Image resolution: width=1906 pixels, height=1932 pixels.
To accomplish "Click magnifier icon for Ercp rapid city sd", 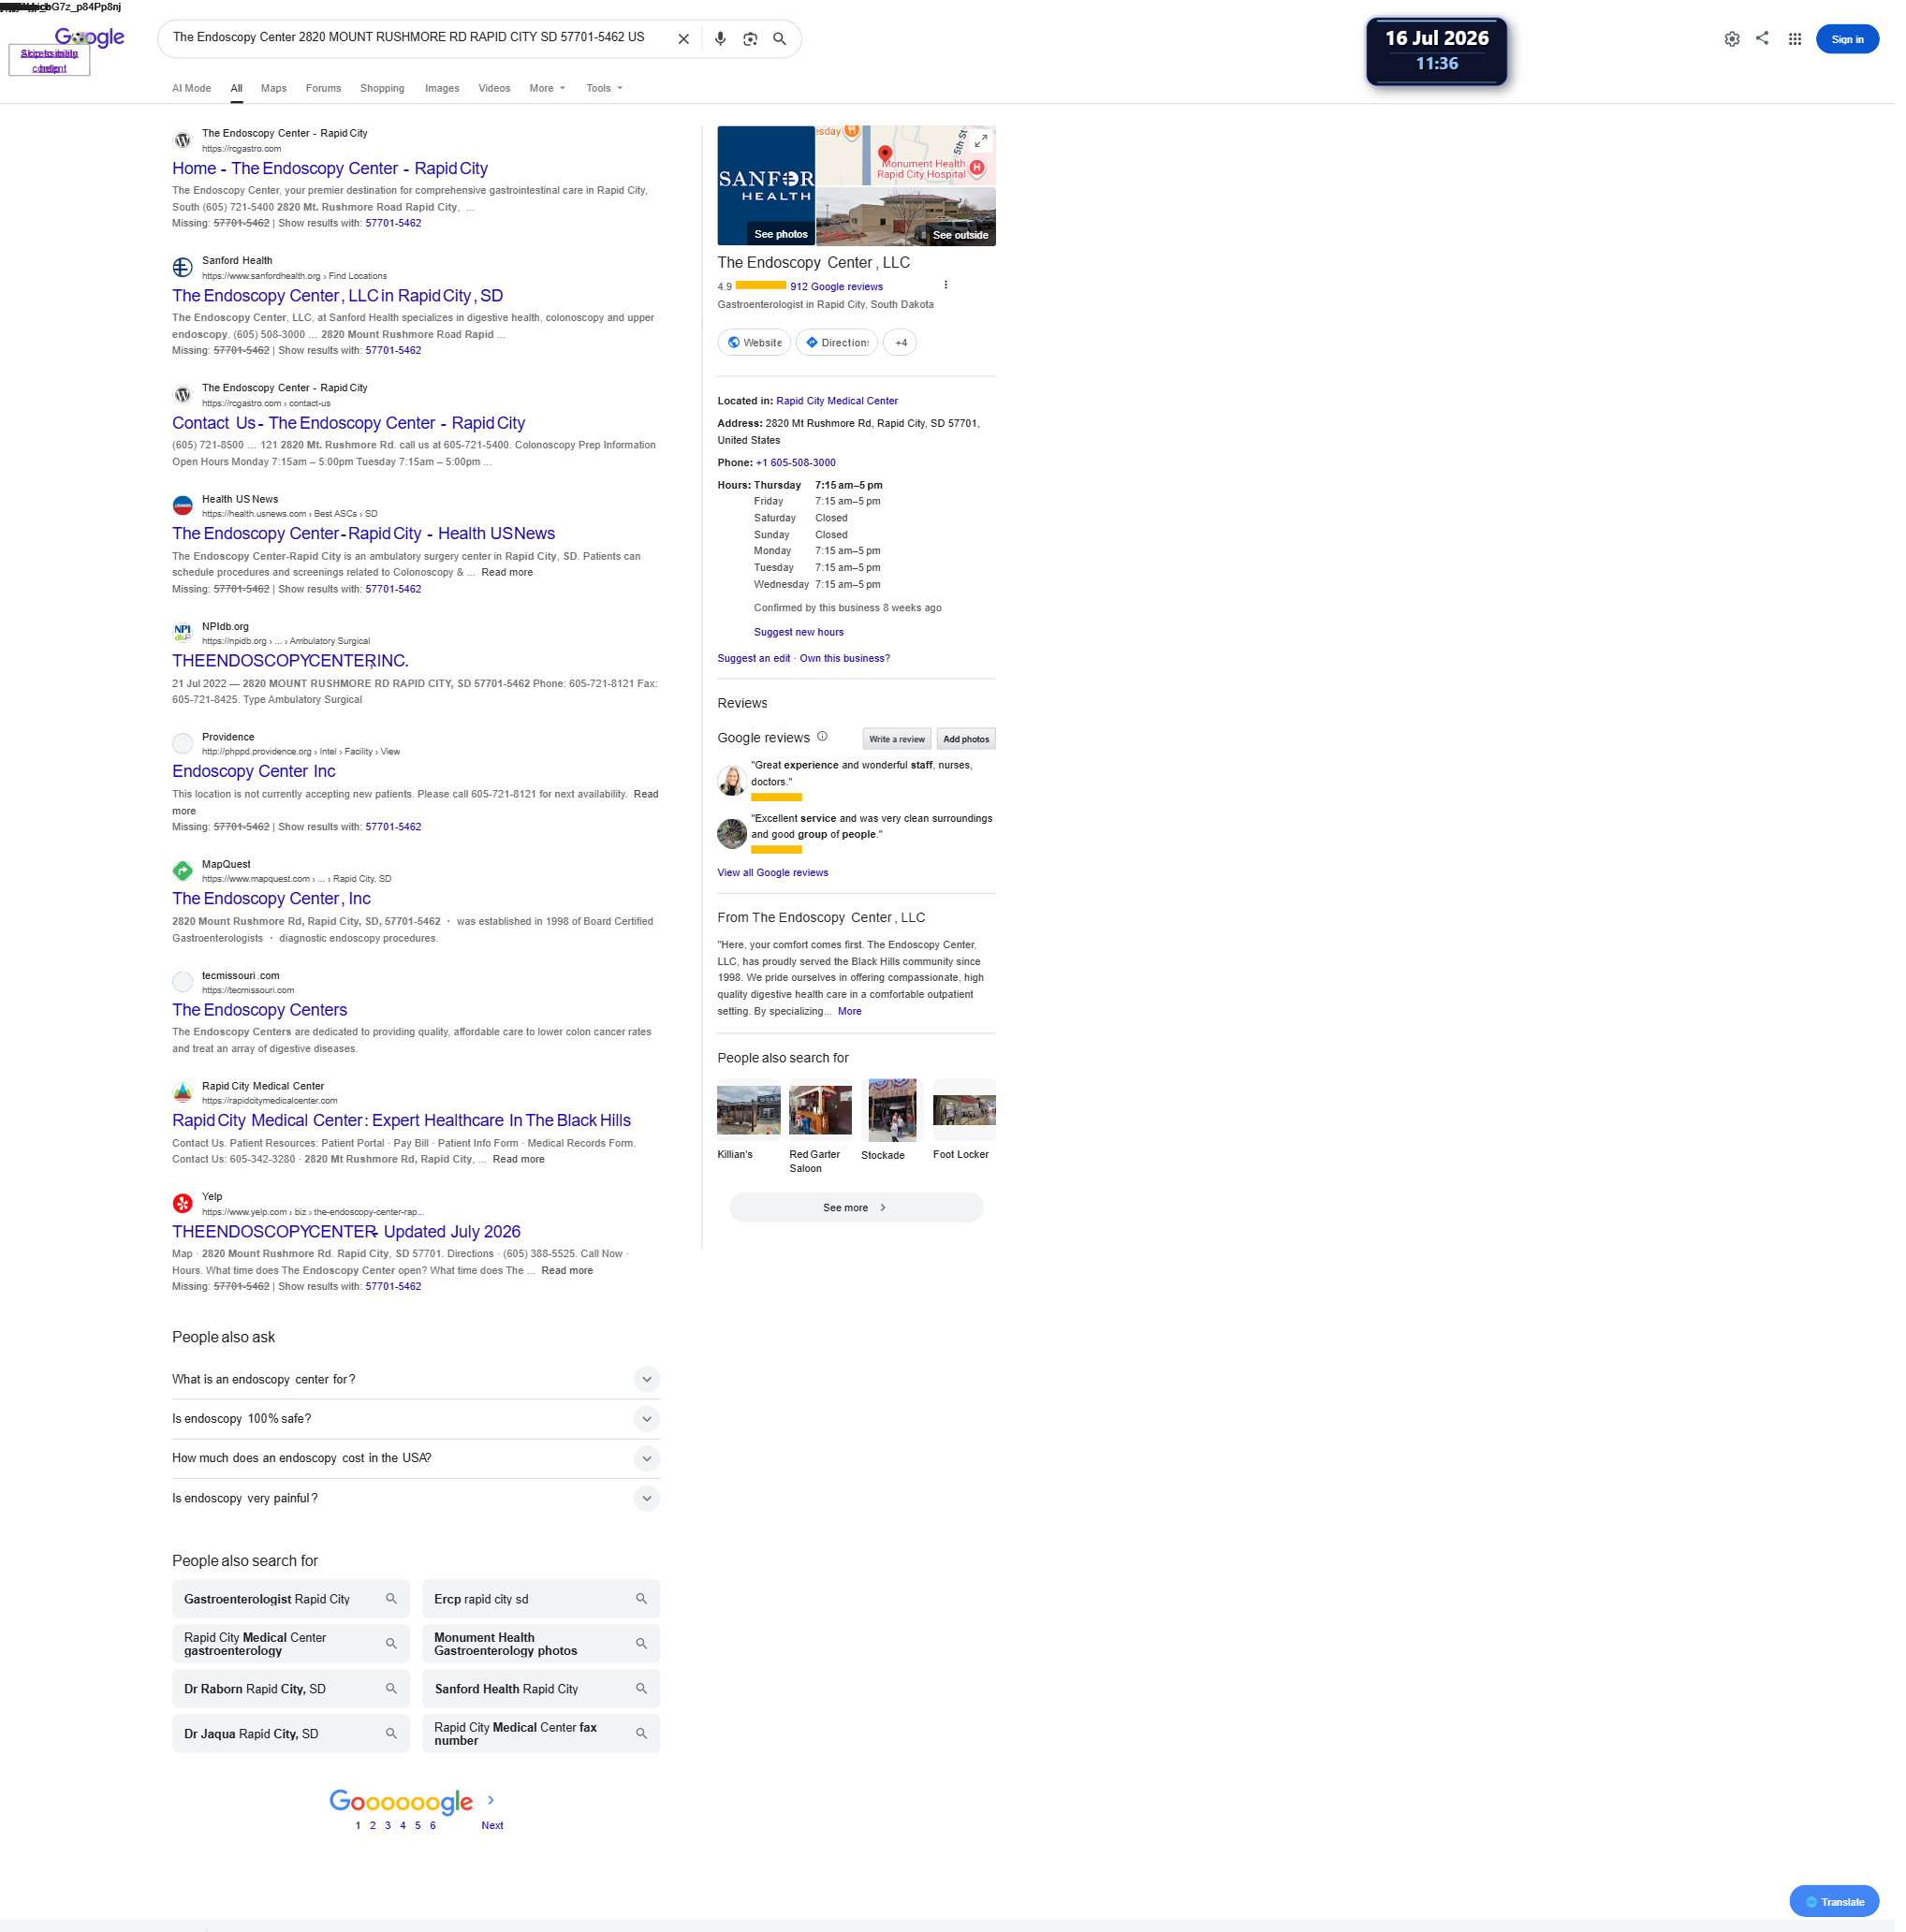I will pos(641,1599).
